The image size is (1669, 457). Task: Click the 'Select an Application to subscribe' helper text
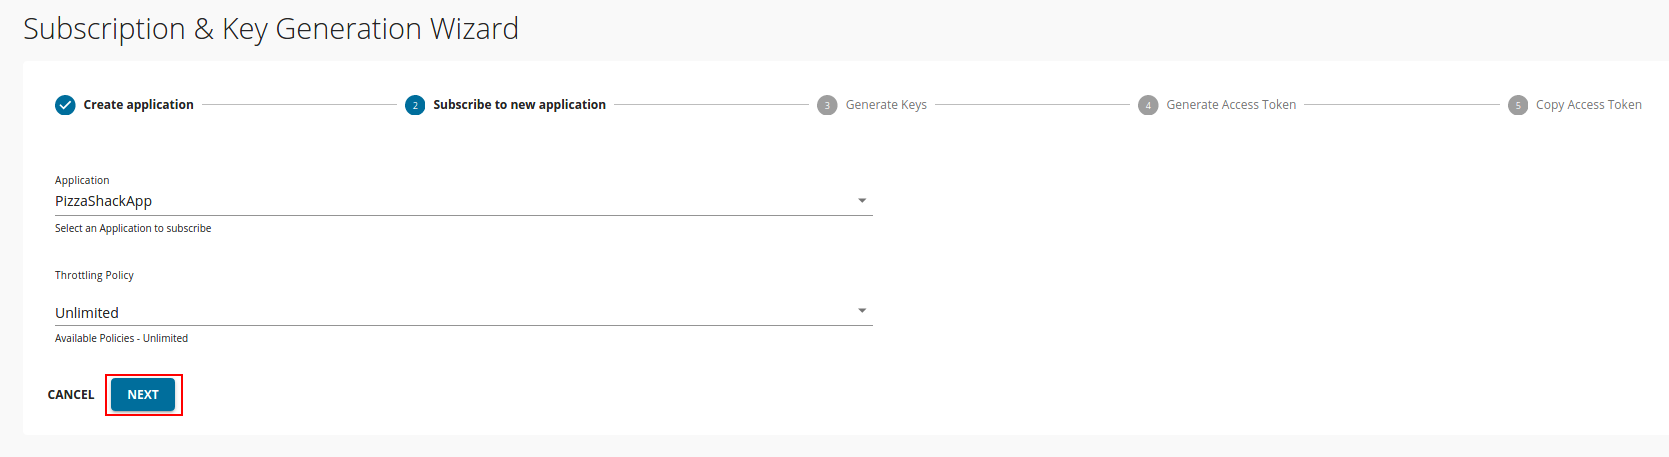tap(133, 229)
